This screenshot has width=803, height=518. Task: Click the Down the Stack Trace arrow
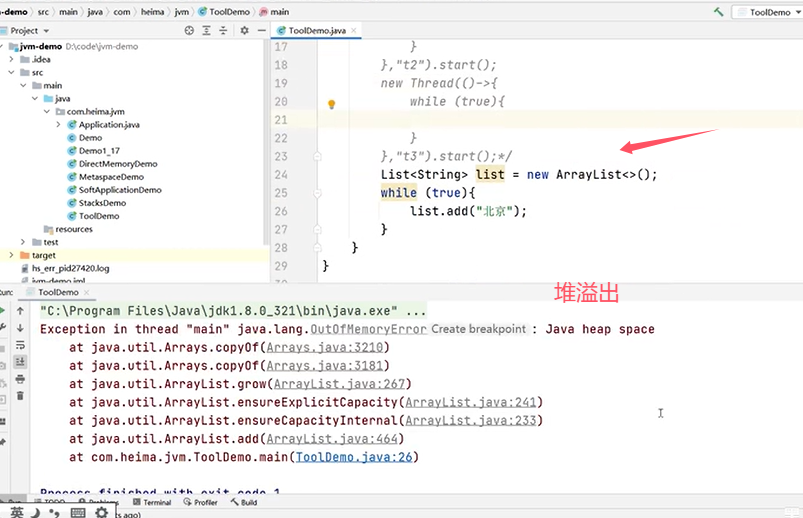click(x=20, y=328)
